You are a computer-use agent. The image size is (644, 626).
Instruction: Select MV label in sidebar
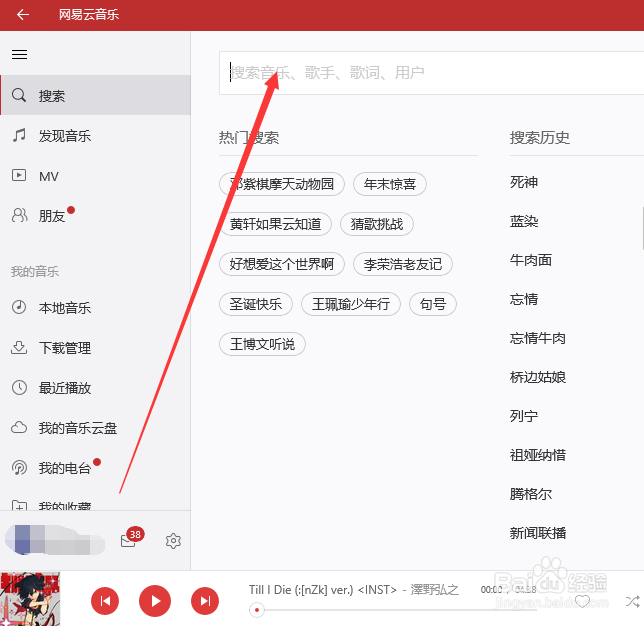(49, 176)
